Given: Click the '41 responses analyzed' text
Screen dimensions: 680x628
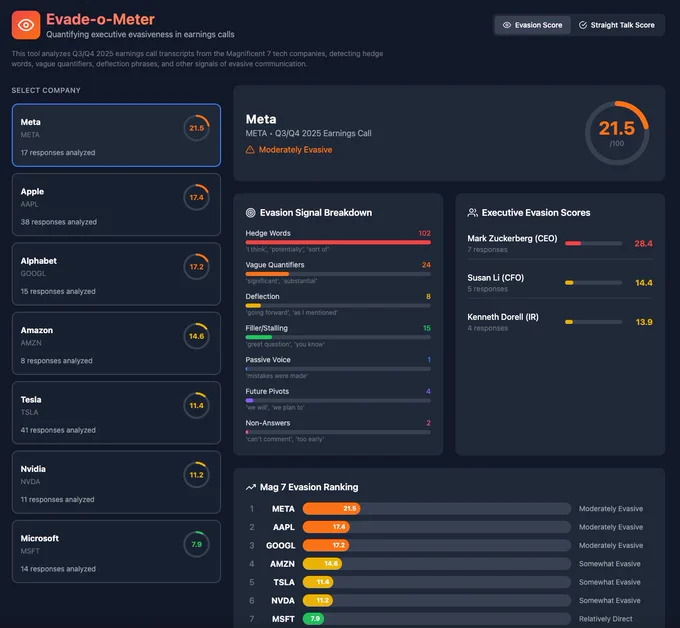Looking at the screenshot, I should [x=58, y=430].
